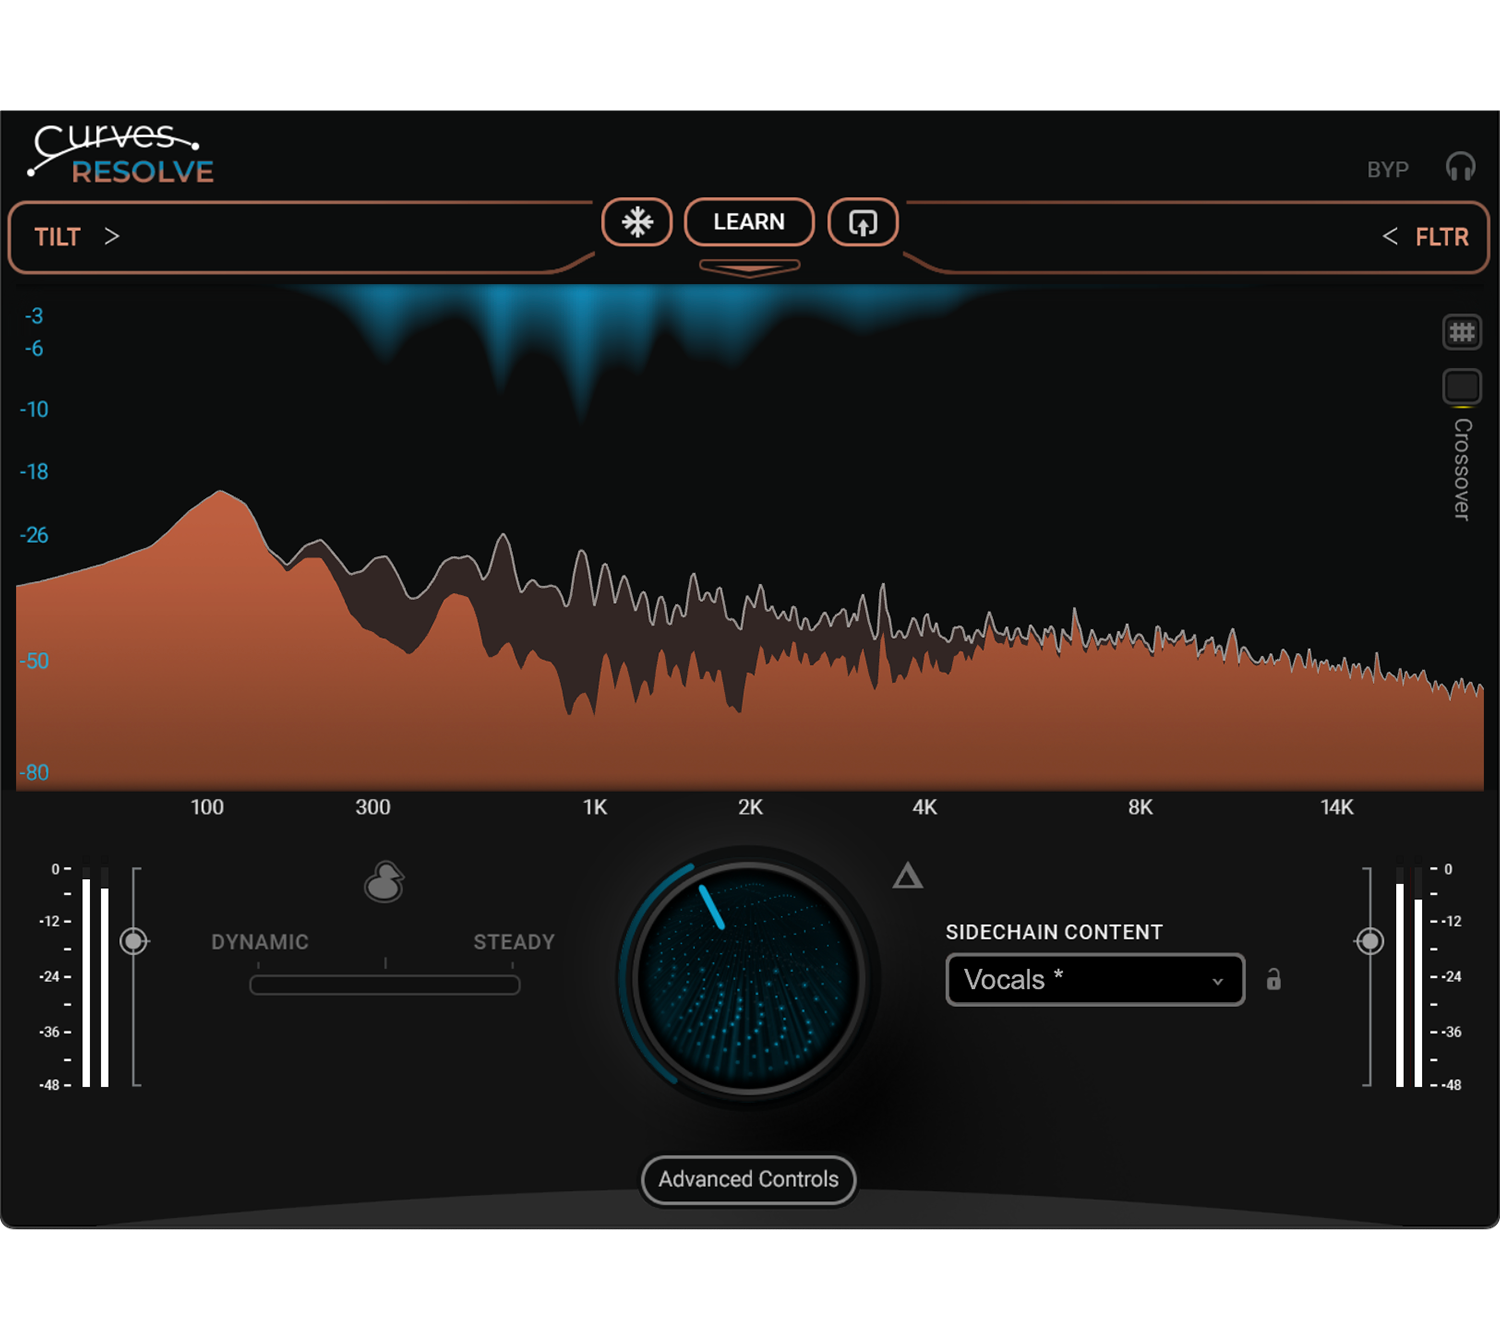
Task: Open the Sidechain Content Vocals dropdown
Action: pyautogui.click(x=1094, y=980)
